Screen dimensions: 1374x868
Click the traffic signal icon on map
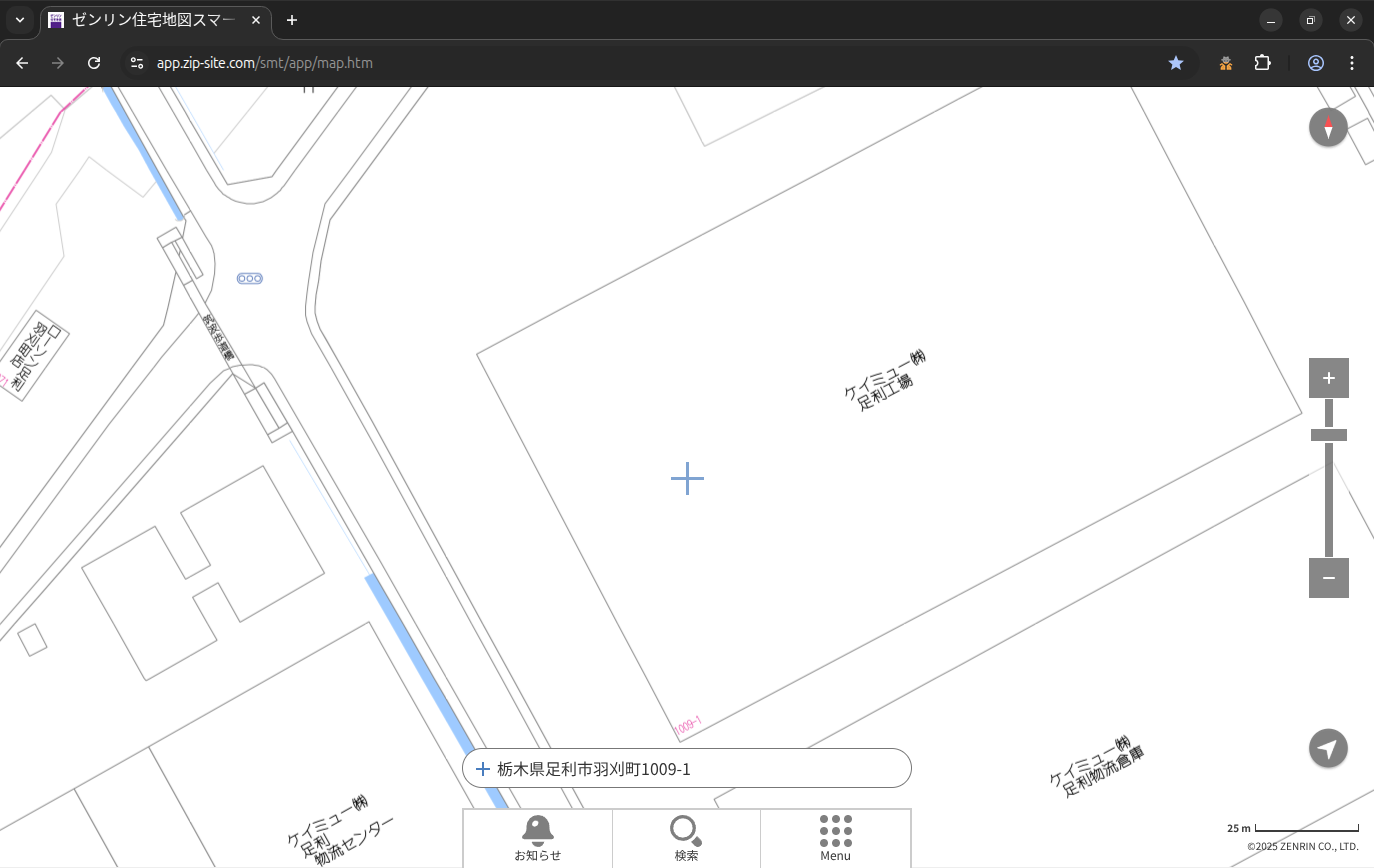pos(250,278)
